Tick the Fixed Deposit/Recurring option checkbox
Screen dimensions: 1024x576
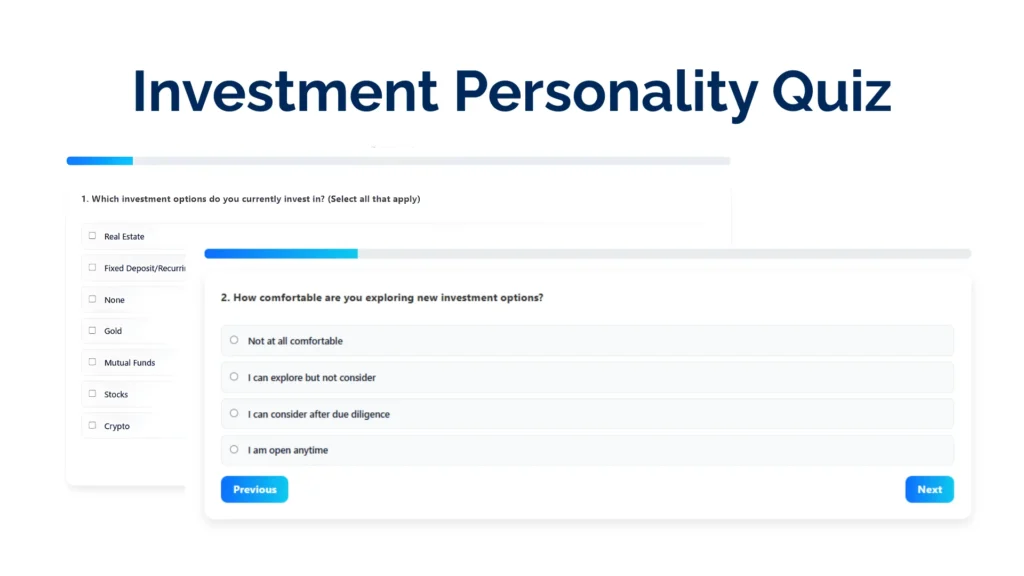(x=93, y=268)
